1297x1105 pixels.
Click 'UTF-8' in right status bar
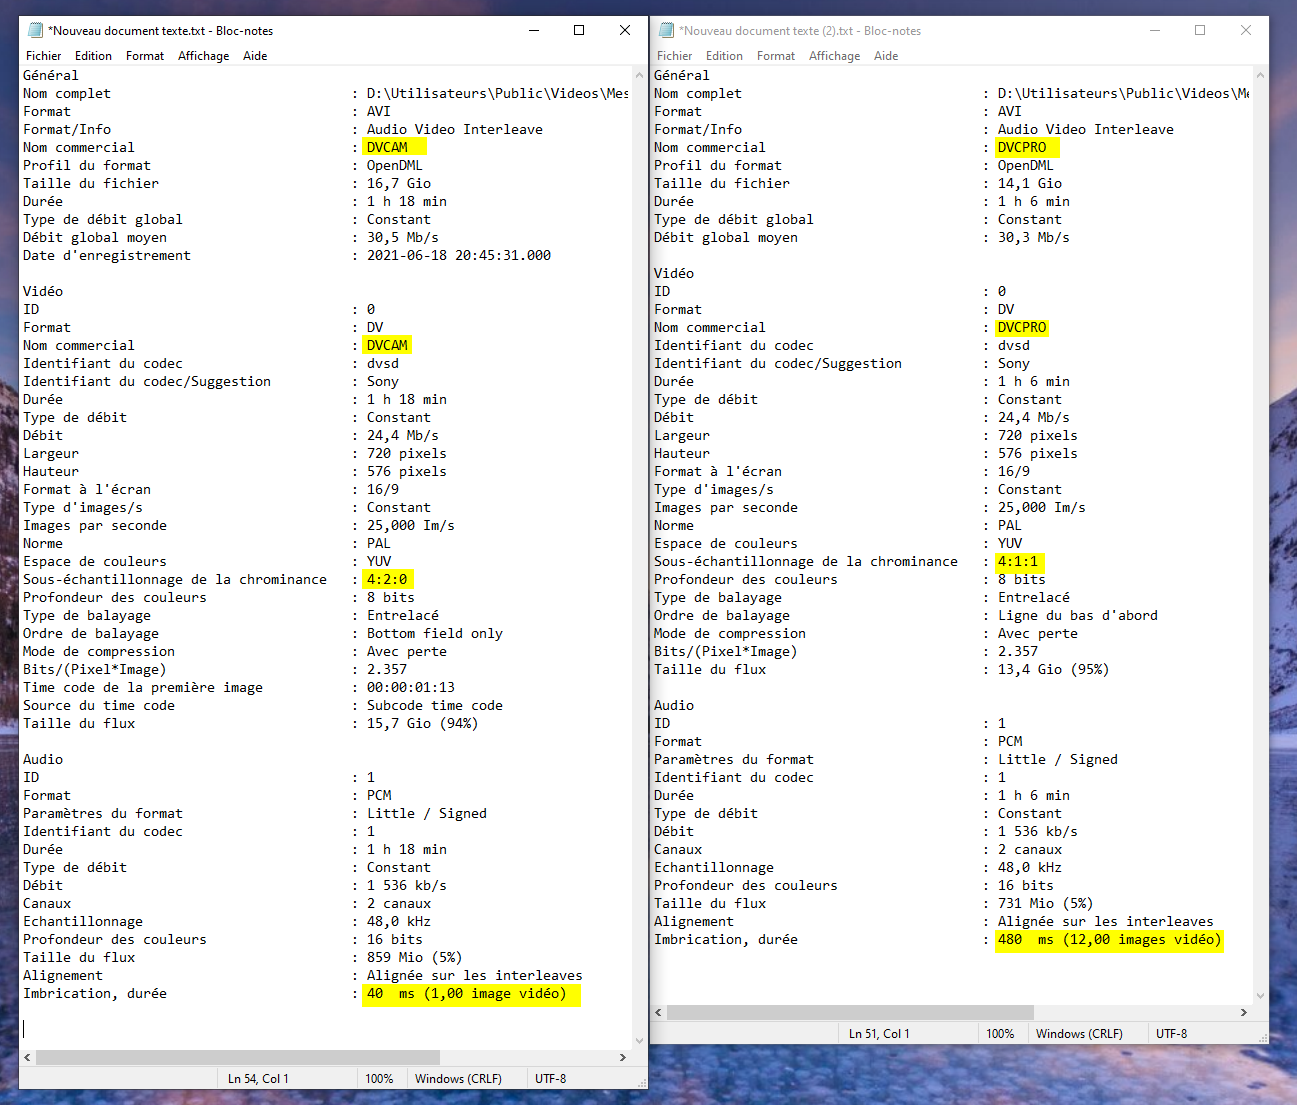tap(1171, 1034)
